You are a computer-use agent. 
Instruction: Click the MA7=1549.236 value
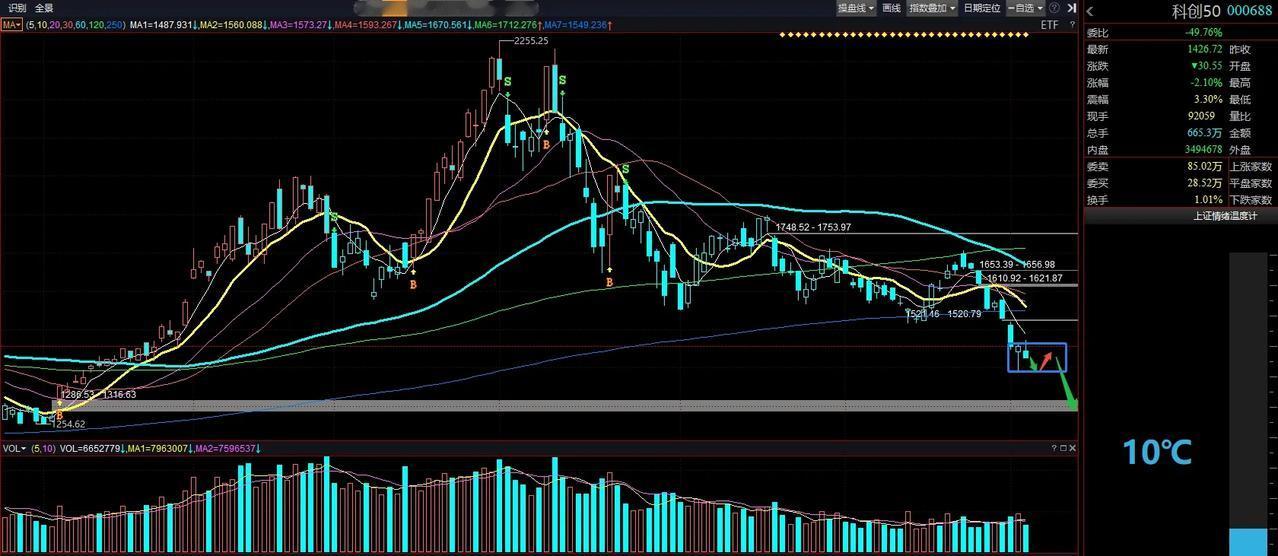pos(574,24)
